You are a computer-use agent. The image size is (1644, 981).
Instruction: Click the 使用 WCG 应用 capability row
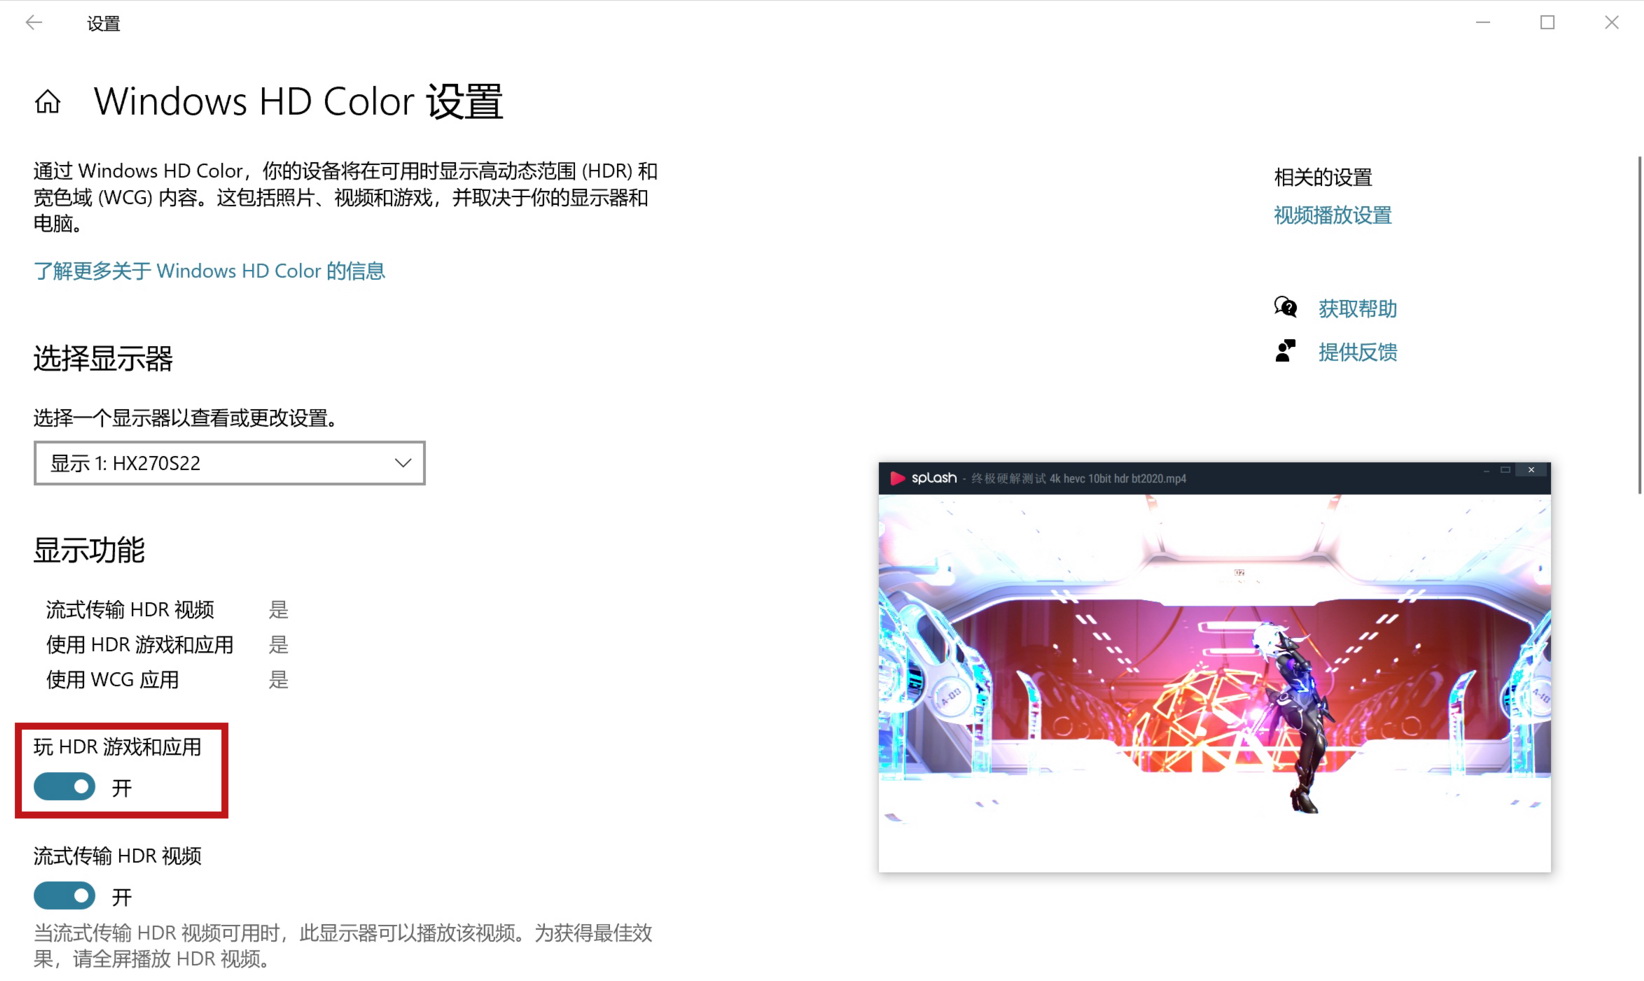[167, 680]
